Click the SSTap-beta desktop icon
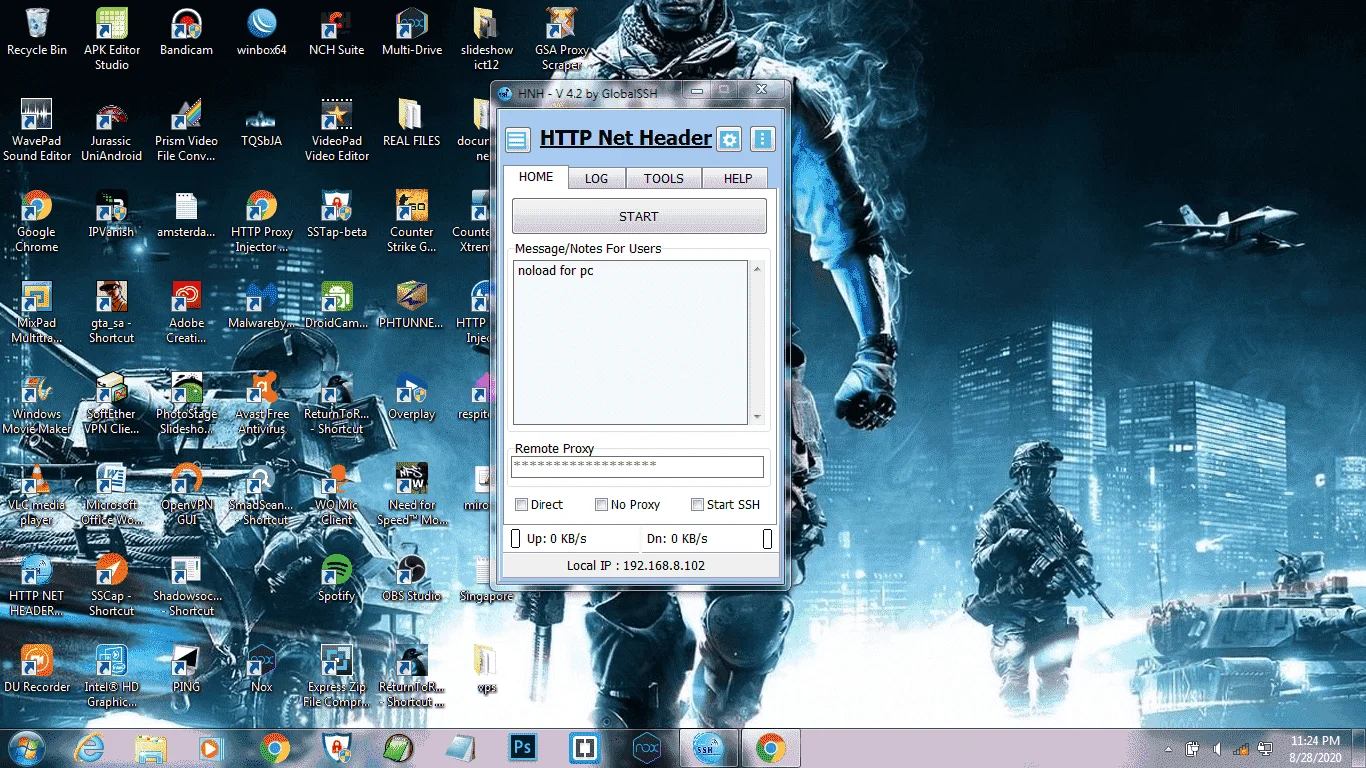 pyautogui.click(x=337, y=213)
